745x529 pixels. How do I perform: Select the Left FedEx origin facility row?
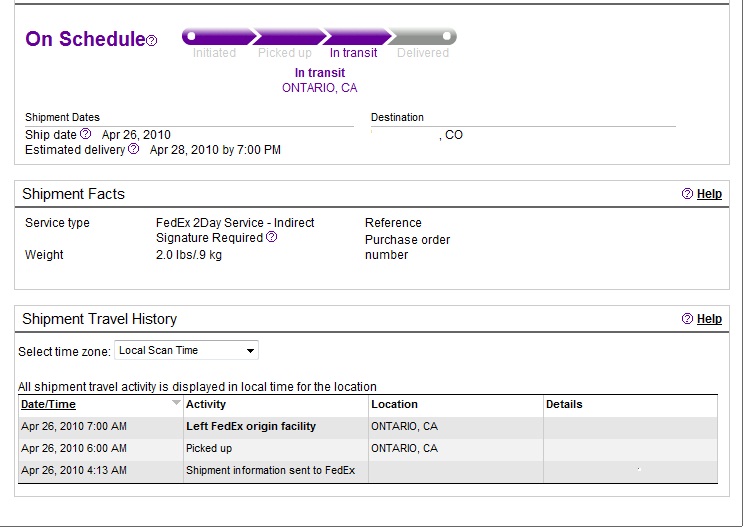point(251,427)
